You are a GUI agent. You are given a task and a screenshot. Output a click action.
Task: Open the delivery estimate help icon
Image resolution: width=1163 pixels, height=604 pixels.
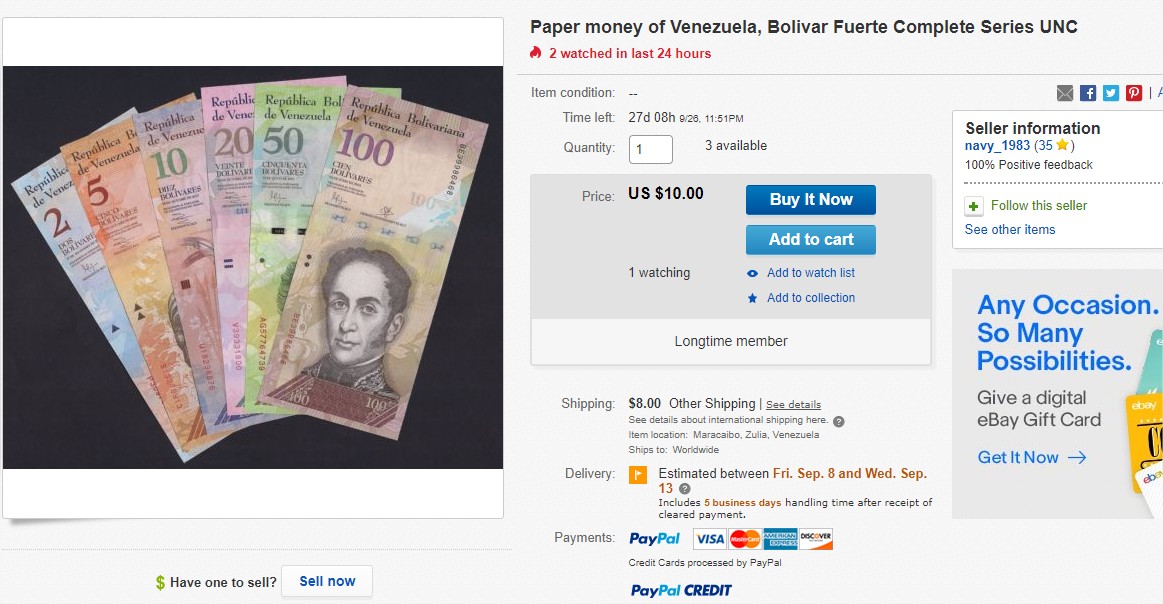(x=685, y=489)
